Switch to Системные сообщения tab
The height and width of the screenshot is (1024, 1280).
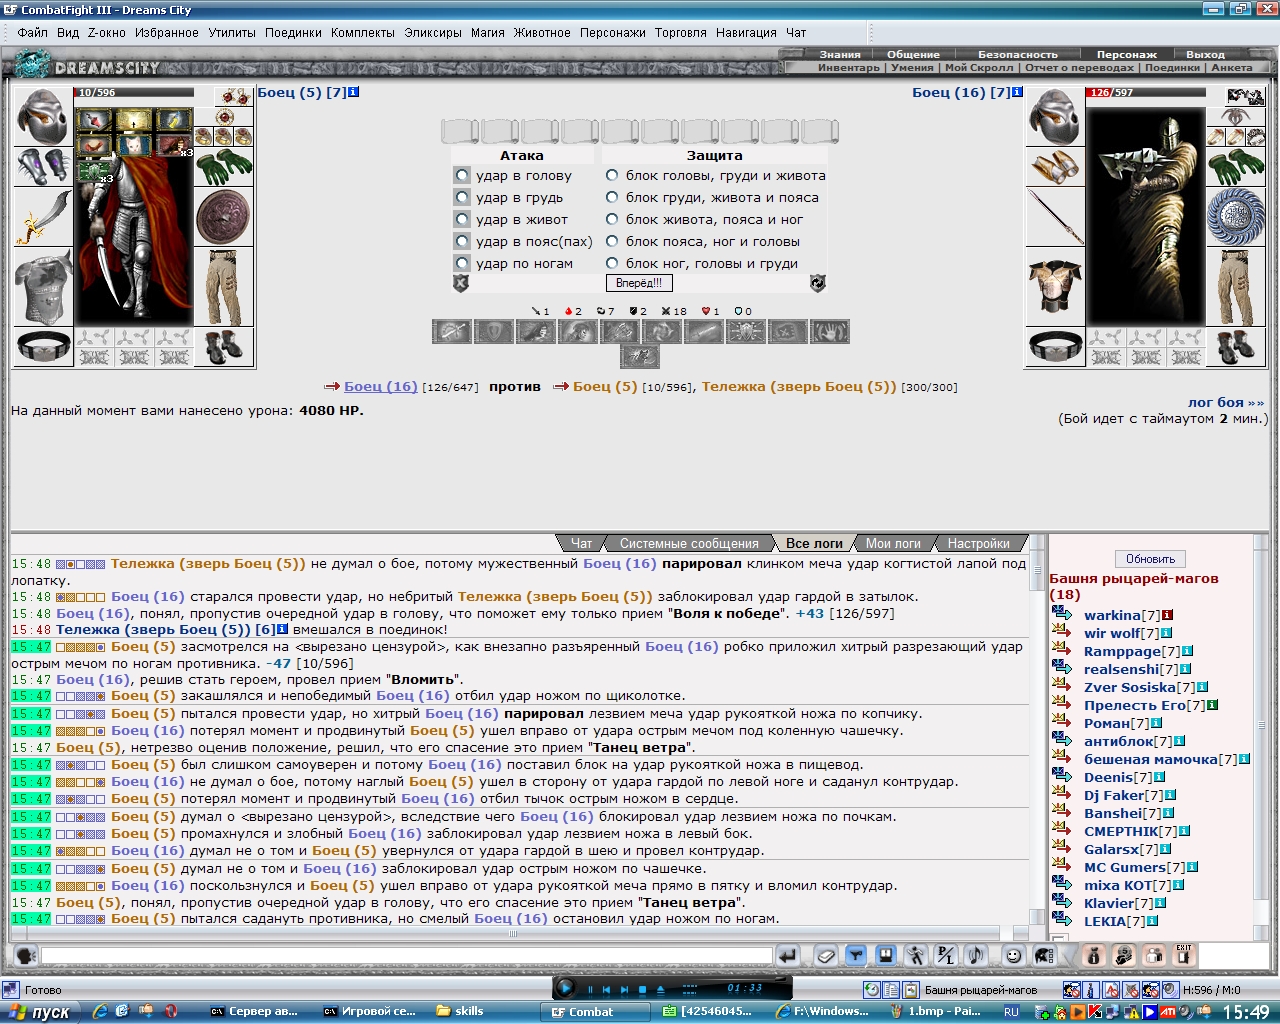pos(689,543)
